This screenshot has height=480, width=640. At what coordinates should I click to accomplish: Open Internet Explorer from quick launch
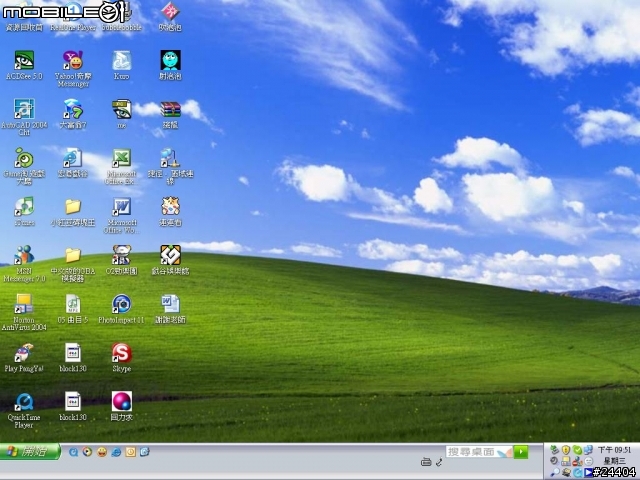click(116, 452)
